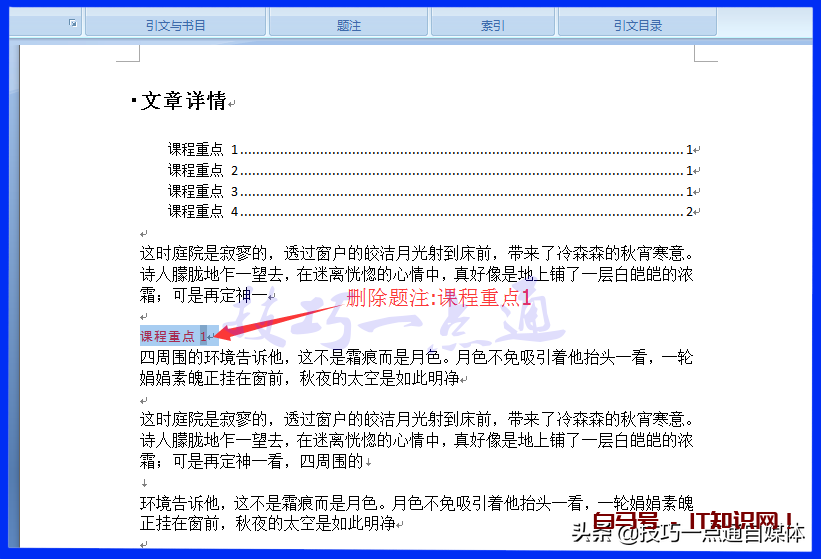Click page number 2 of 课程重点 4 entry
Image resolution: width=821 pixels, height=559 pixels.
[689, 211]
